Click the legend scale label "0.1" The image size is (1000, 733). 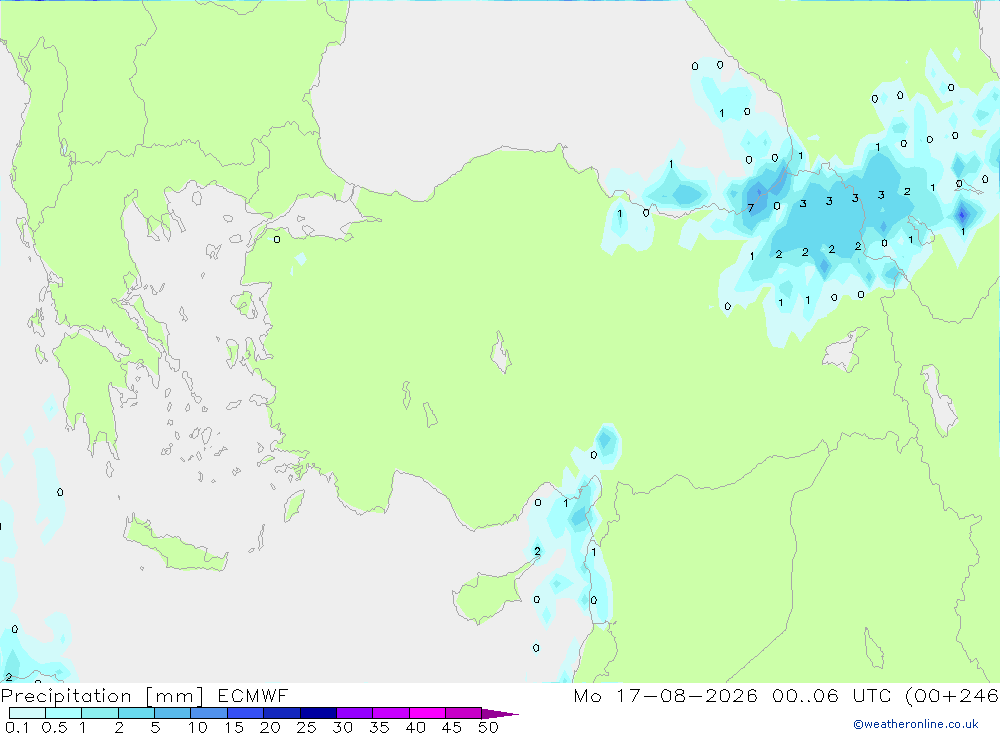(x=17, y=727)
